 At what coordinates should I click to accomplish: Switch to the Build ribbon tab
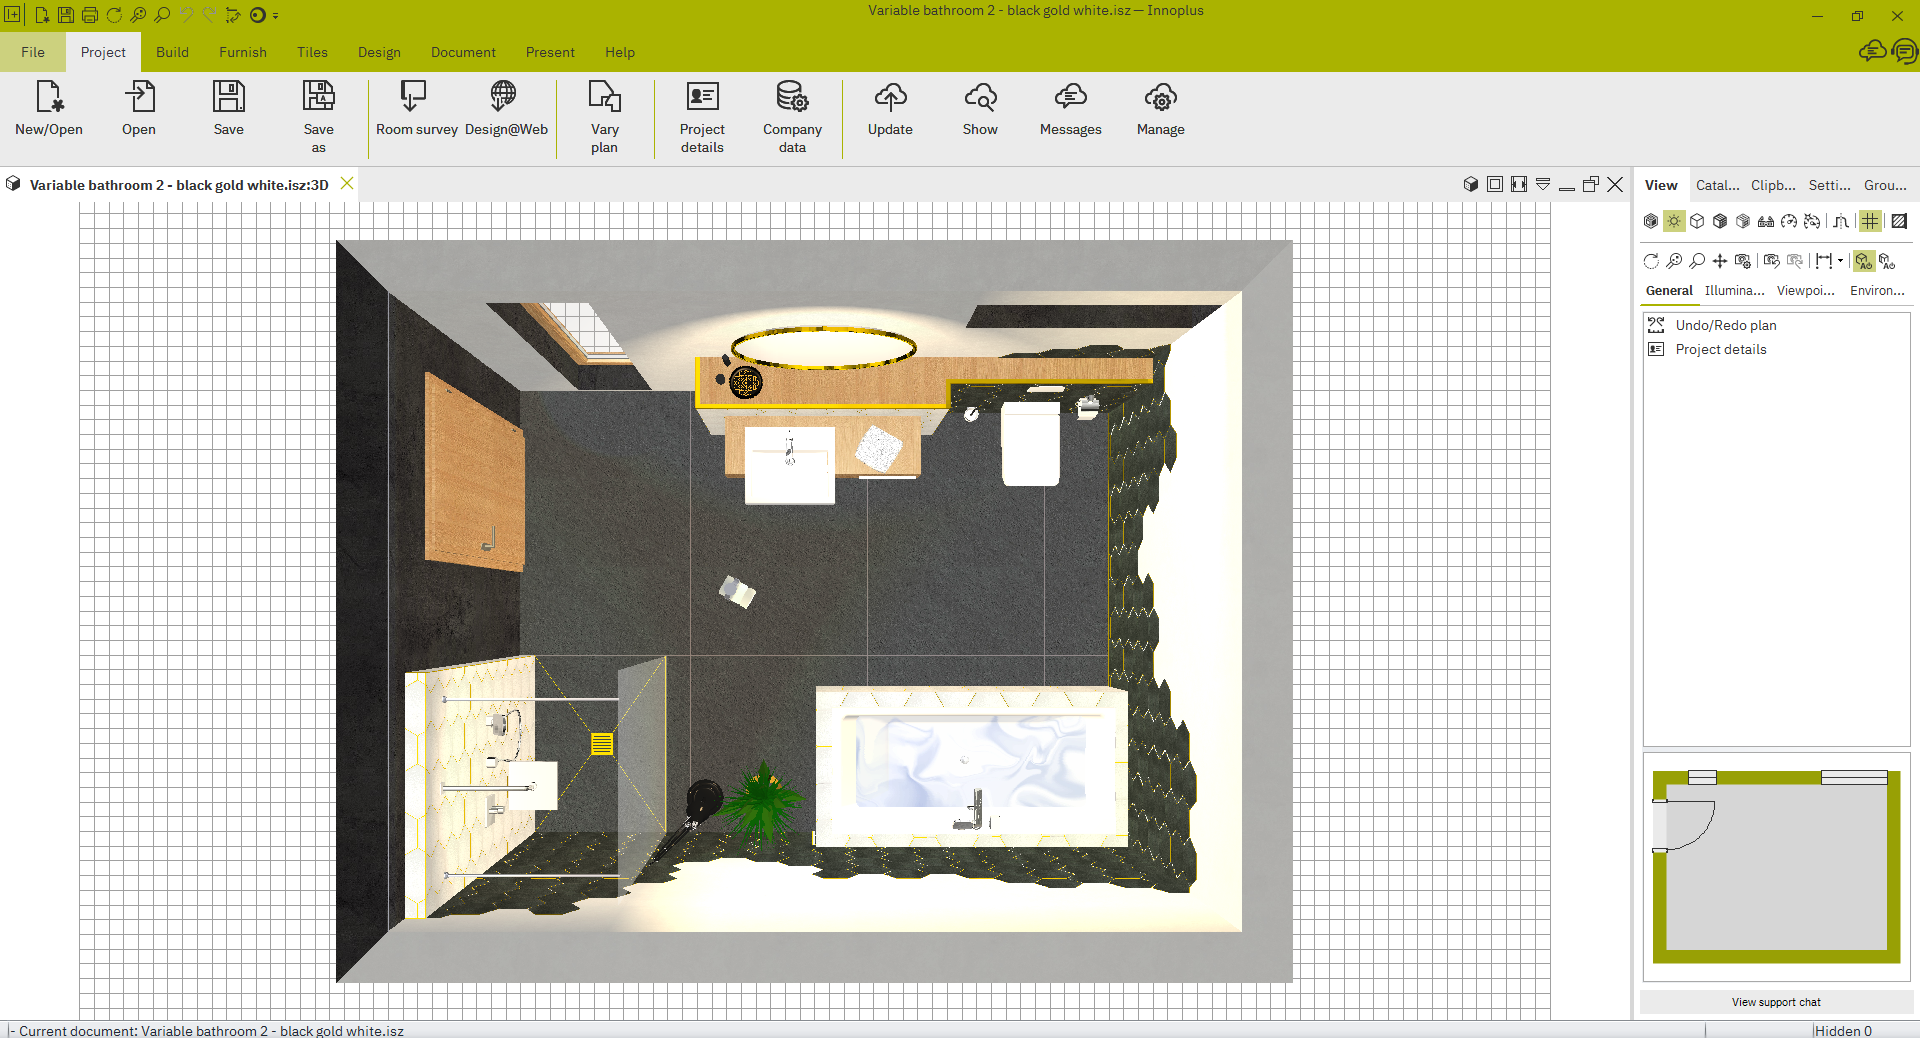172,52
